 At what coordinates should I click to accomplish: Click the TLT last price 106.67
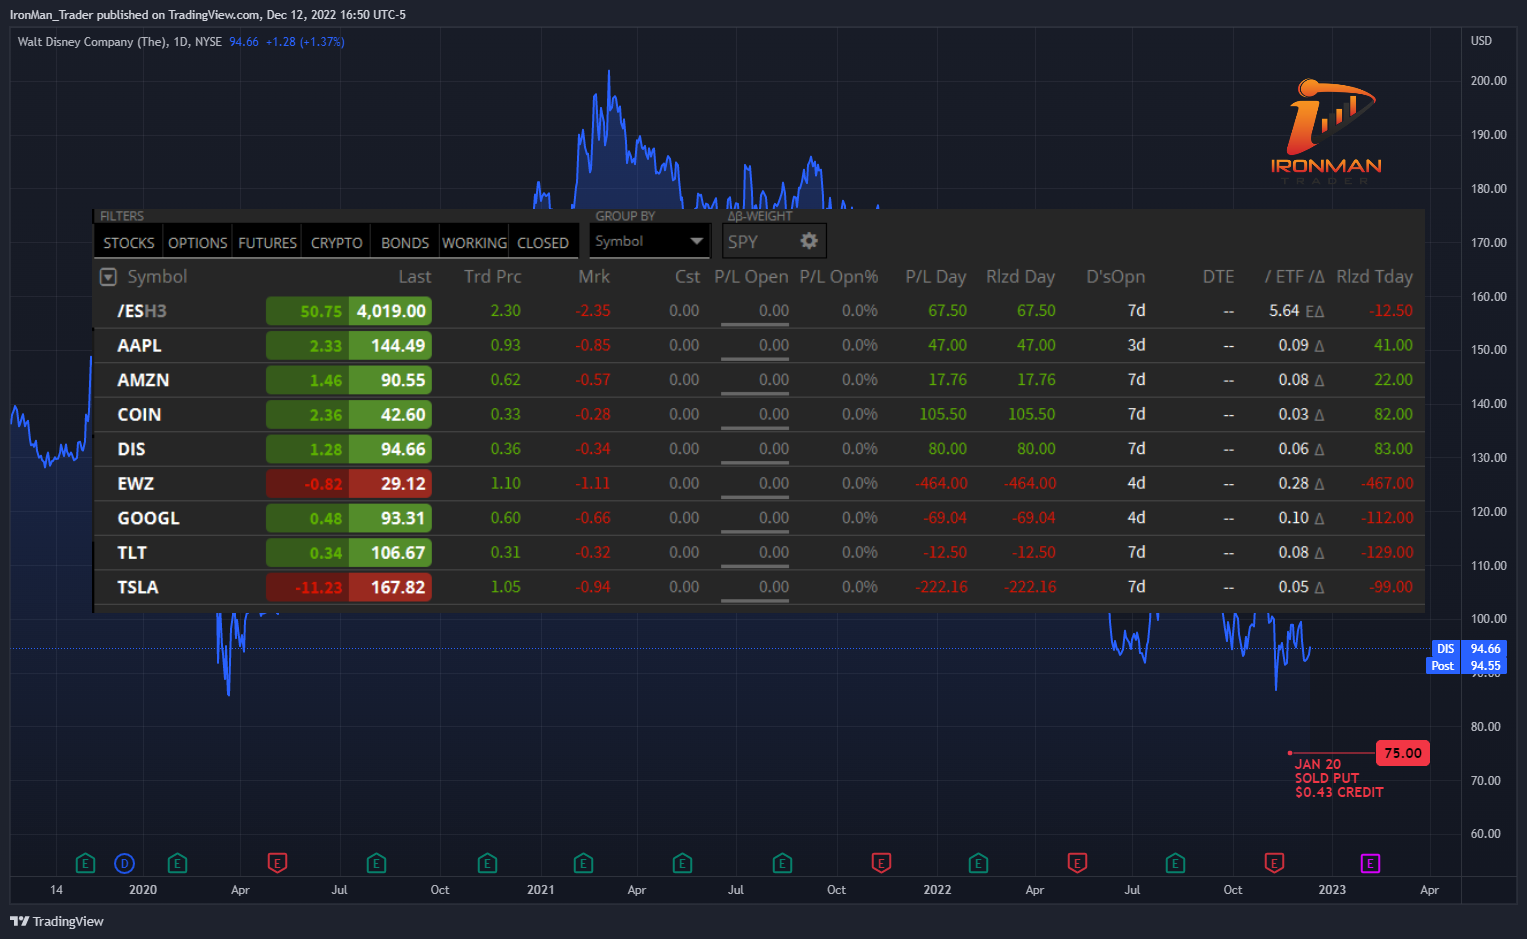(390, 553)
